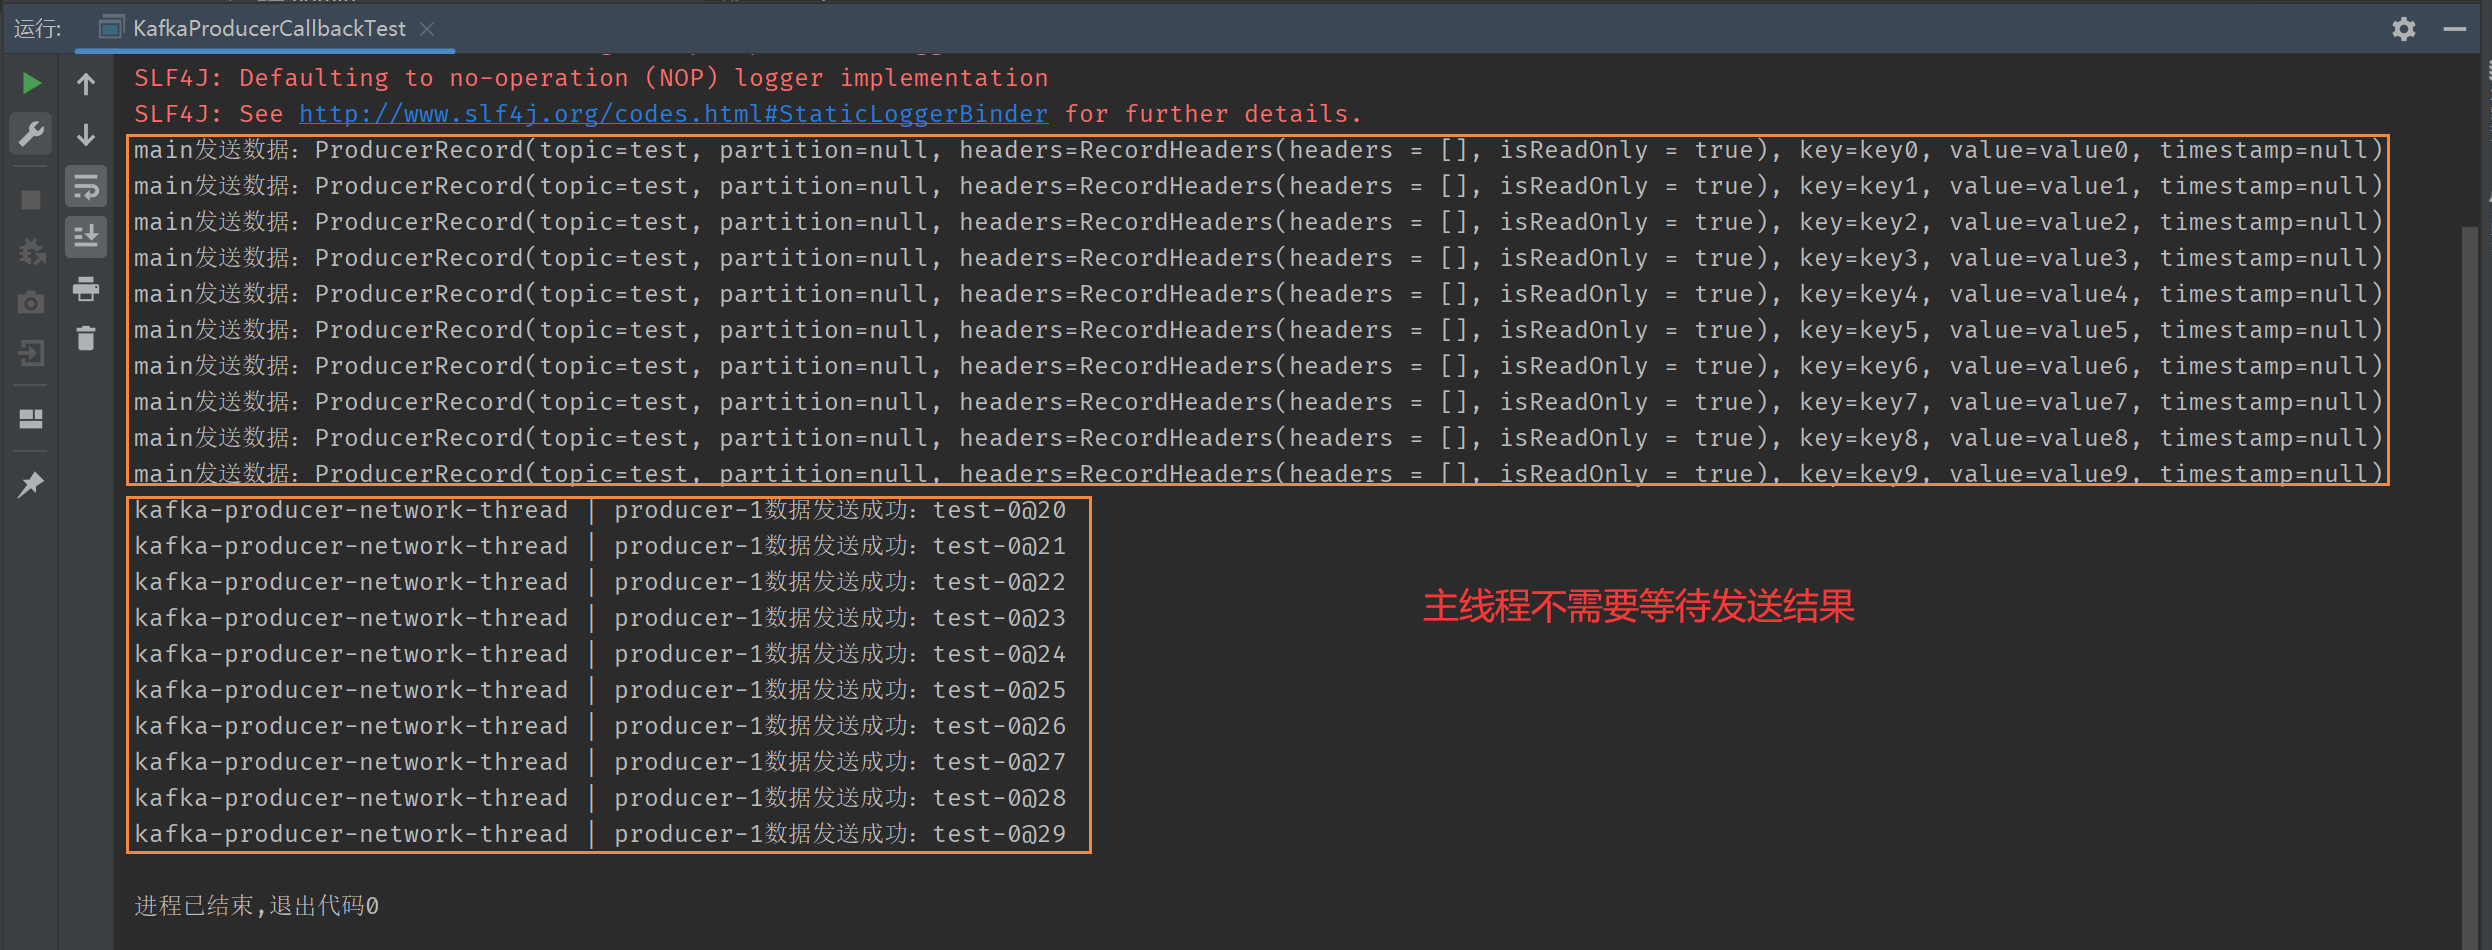Open the slf4j StaticLoggerBinder link

tap(673, 114)
